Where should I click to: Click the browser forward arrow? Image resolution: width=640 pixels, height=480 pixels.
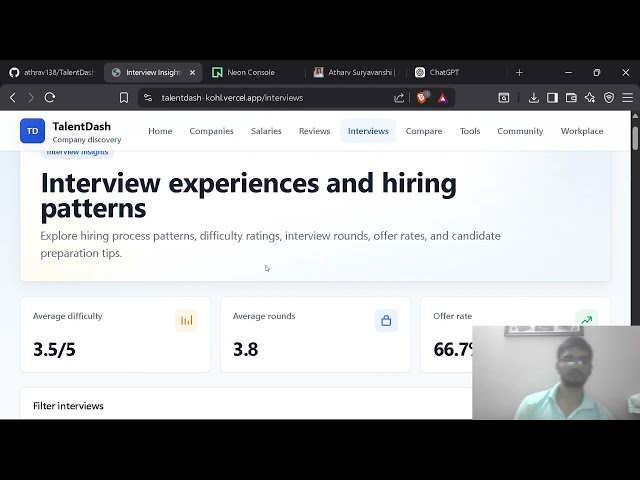coord(31,98)
